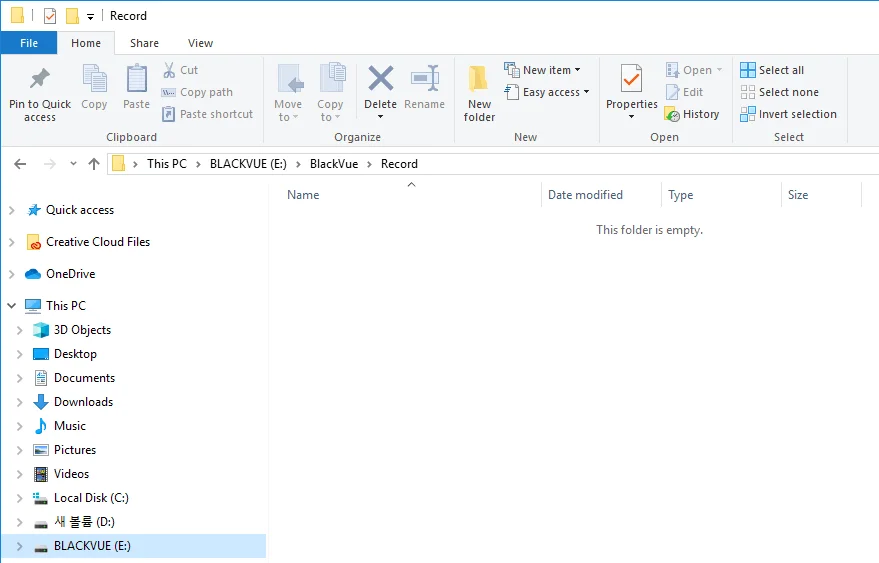Expand the Local Disk (C:) node
Viewport: 879px width, 563px height.
[x=19, y=498]
